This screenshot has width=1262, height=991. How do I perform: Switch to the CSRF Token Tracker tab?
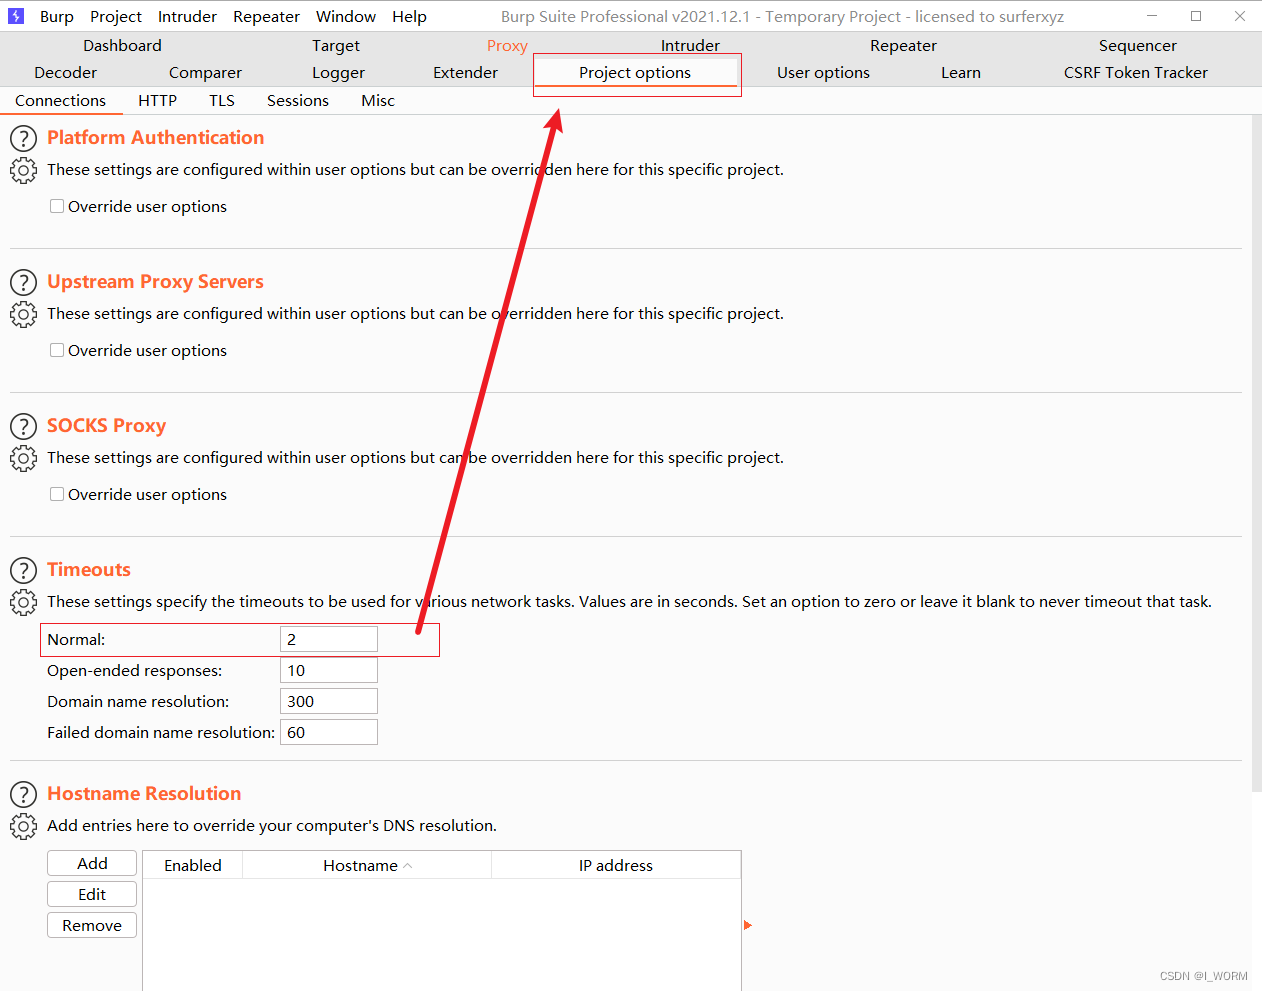coord(1135,72)
